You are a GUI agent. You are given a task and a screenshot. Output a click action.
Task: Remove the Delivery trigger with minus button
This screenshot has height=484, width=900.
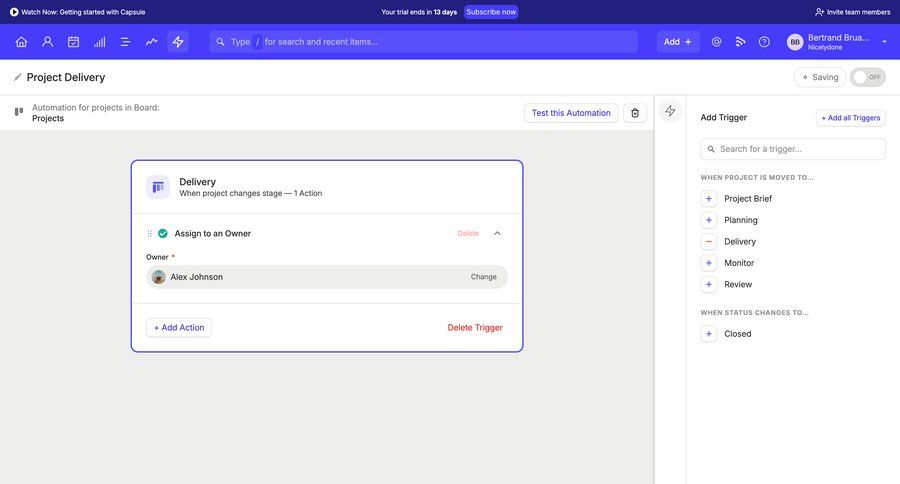pyautogui.click(x=709, y=241)
